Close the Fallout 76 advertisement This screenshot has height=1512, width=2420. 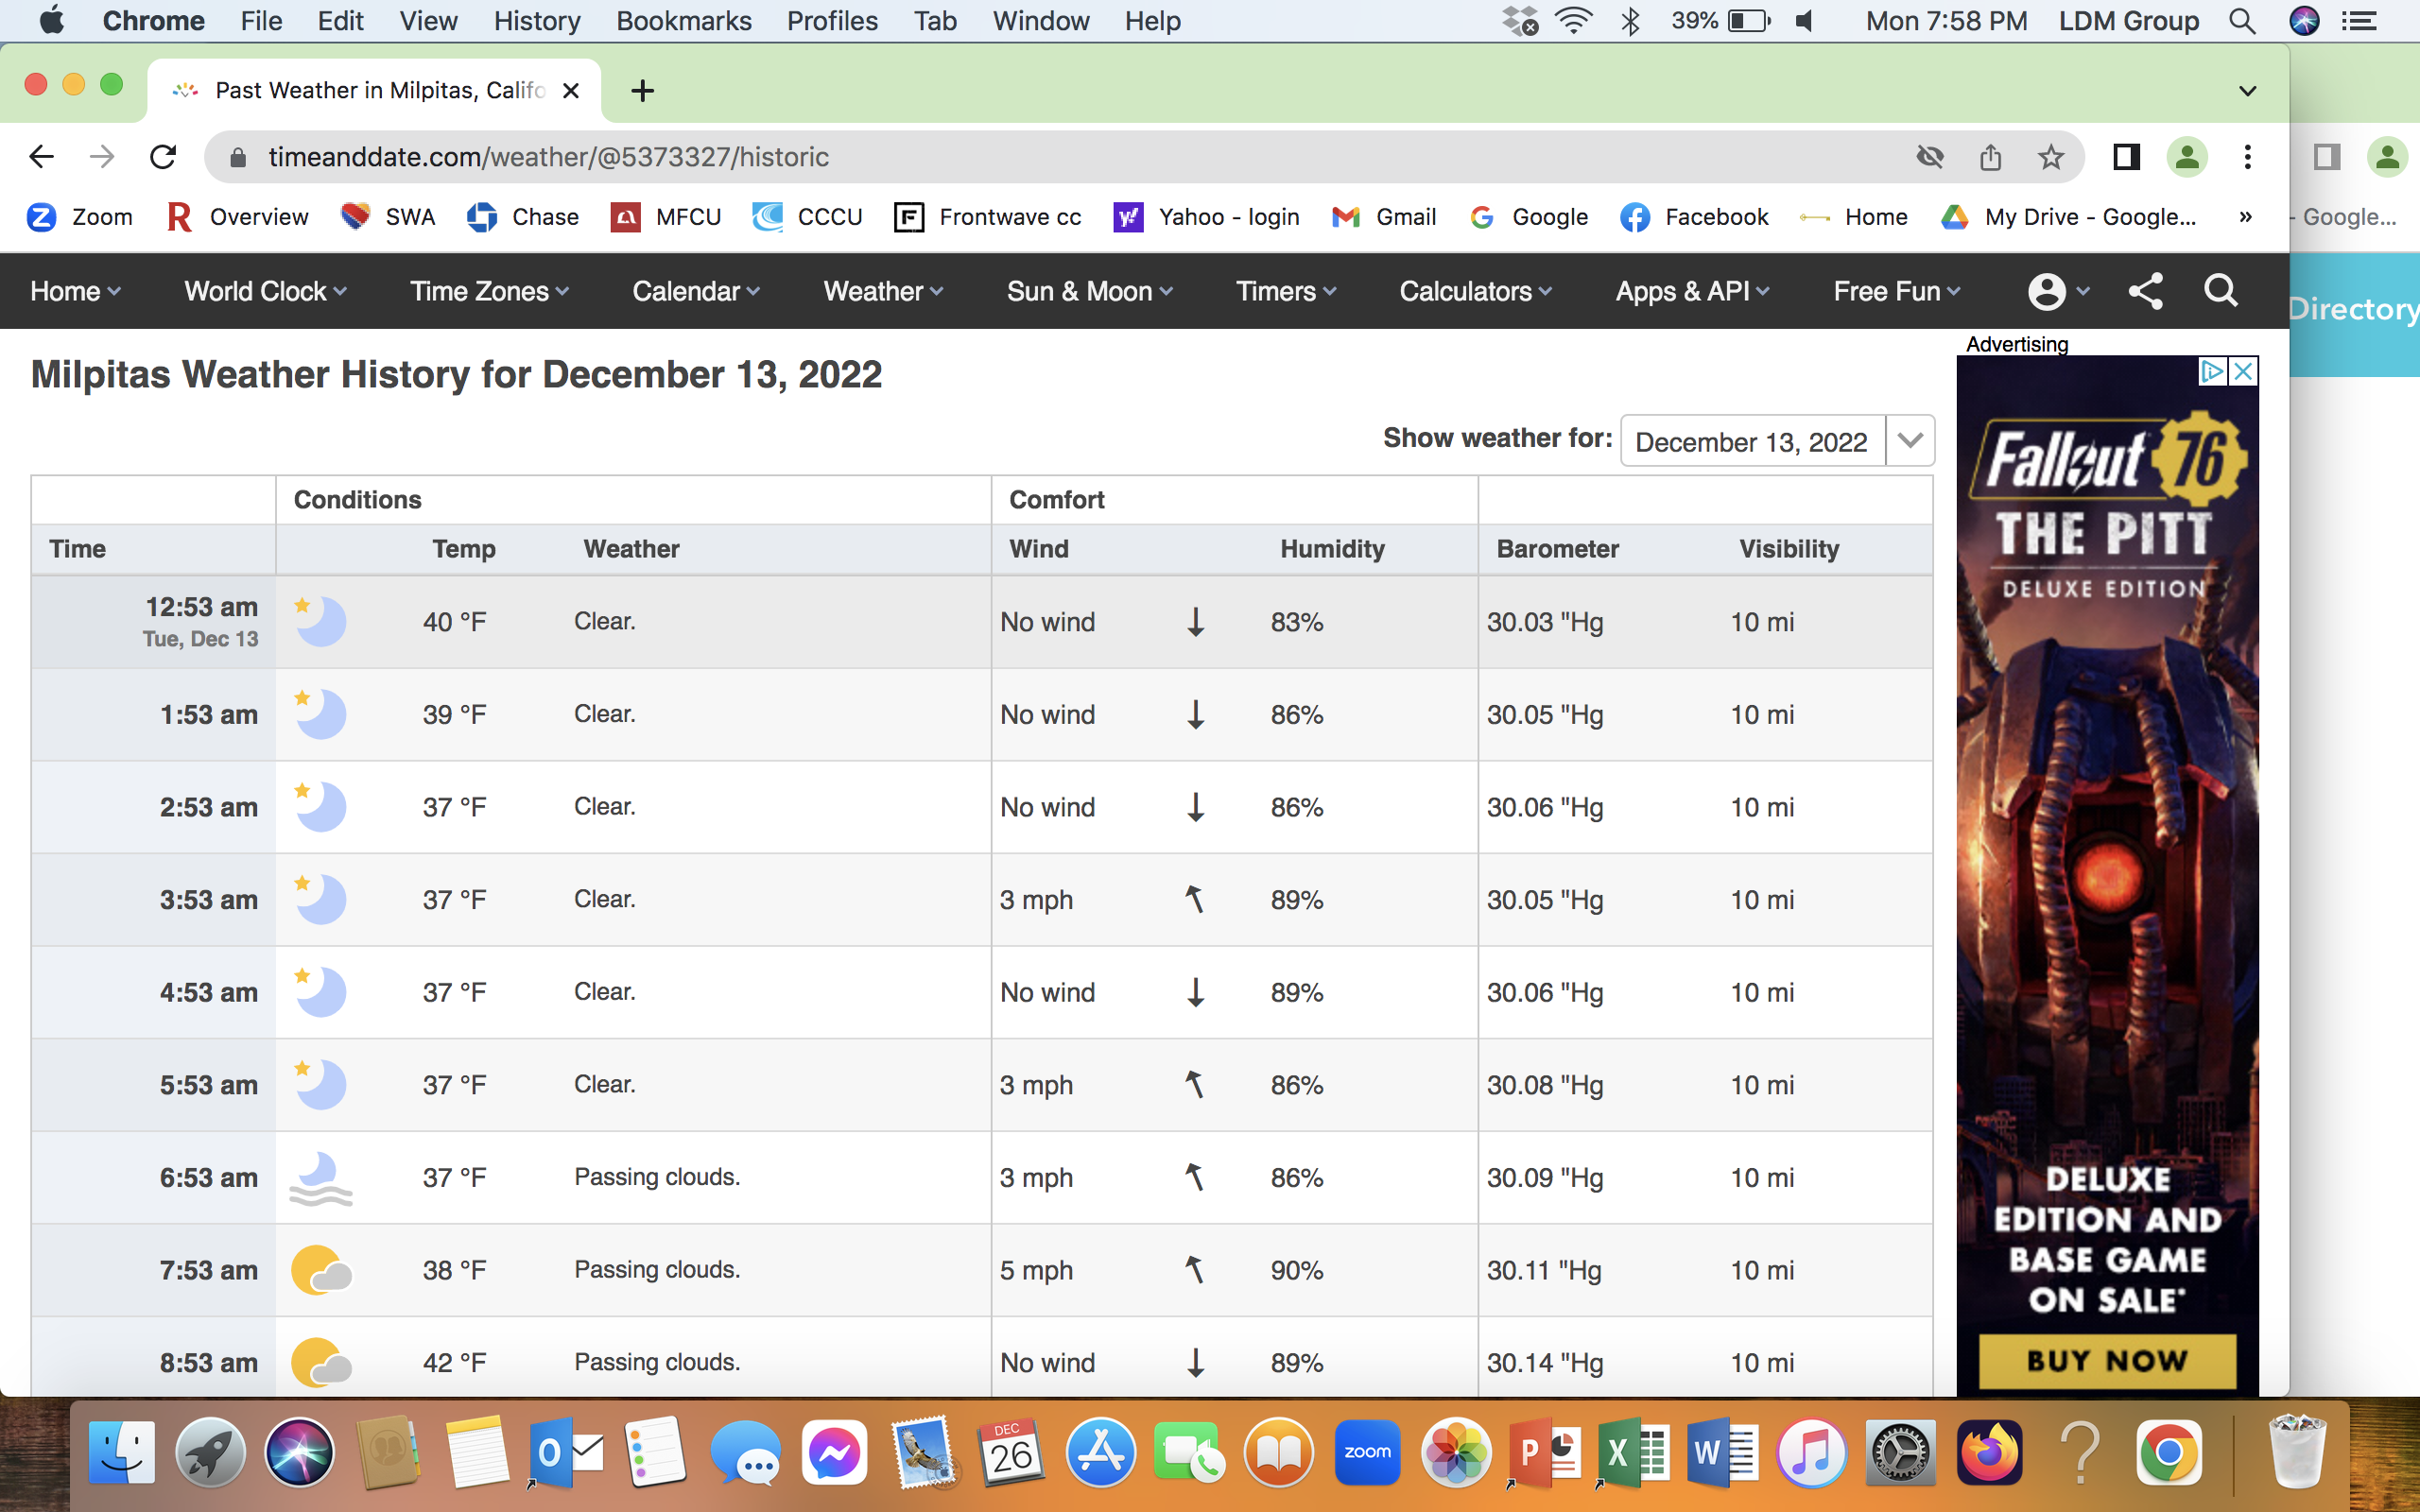(2243, 372)
